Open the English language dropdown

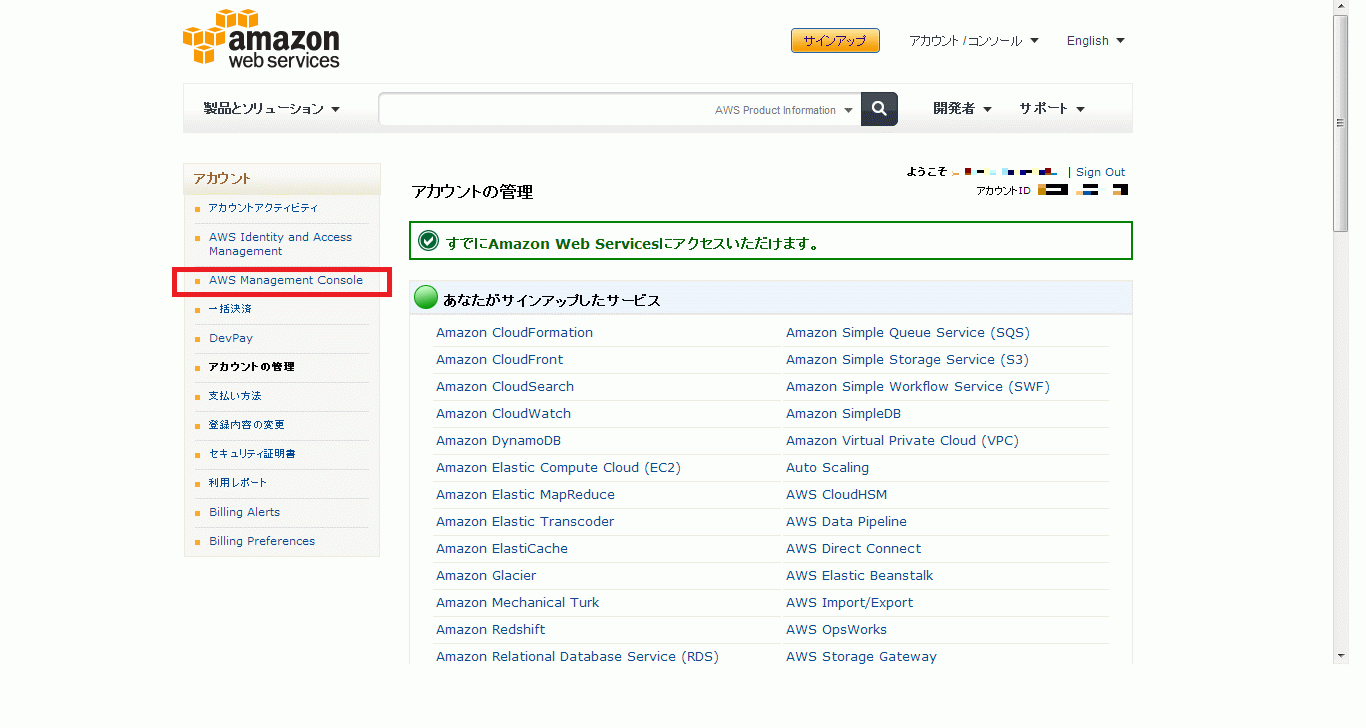click(1095, 41)
